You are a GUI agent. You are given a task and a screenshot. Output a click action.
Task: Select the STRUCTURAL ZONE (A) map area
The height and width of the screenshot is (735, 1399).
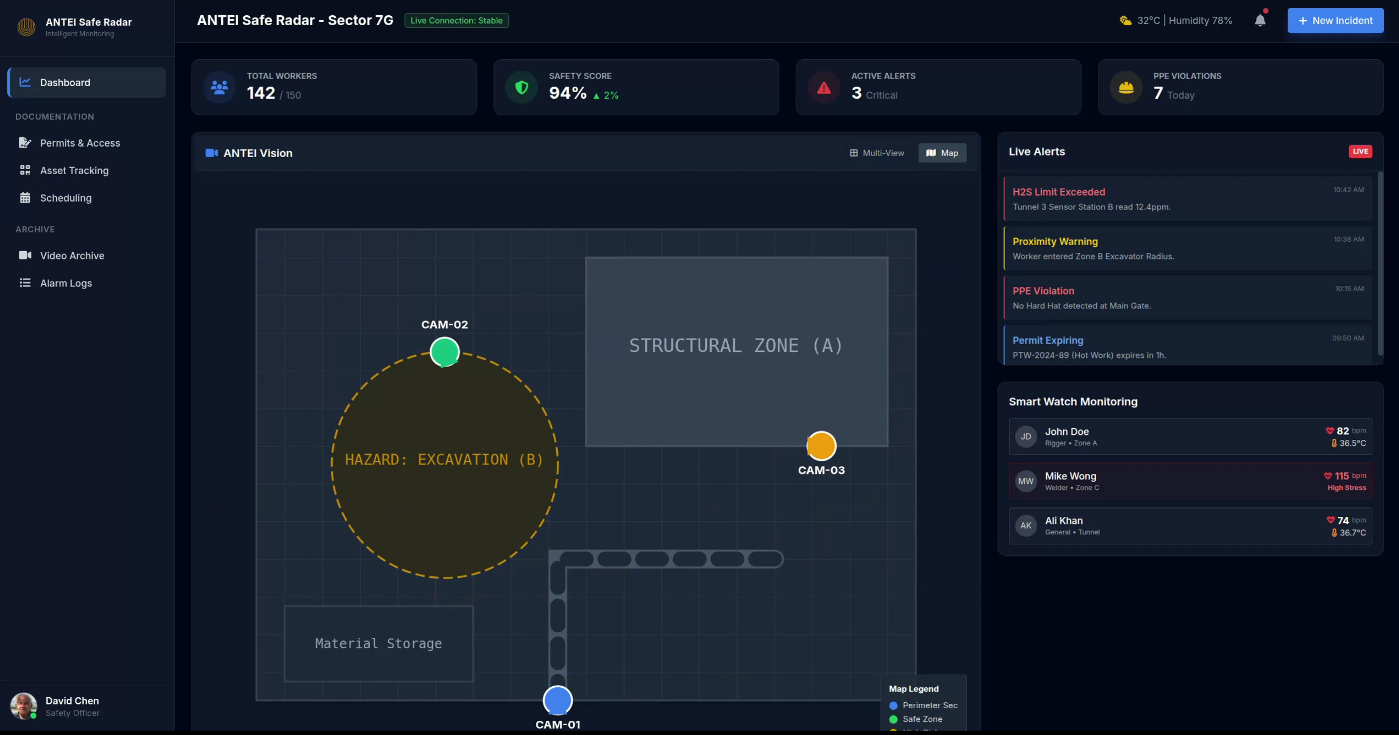point(737,351)
